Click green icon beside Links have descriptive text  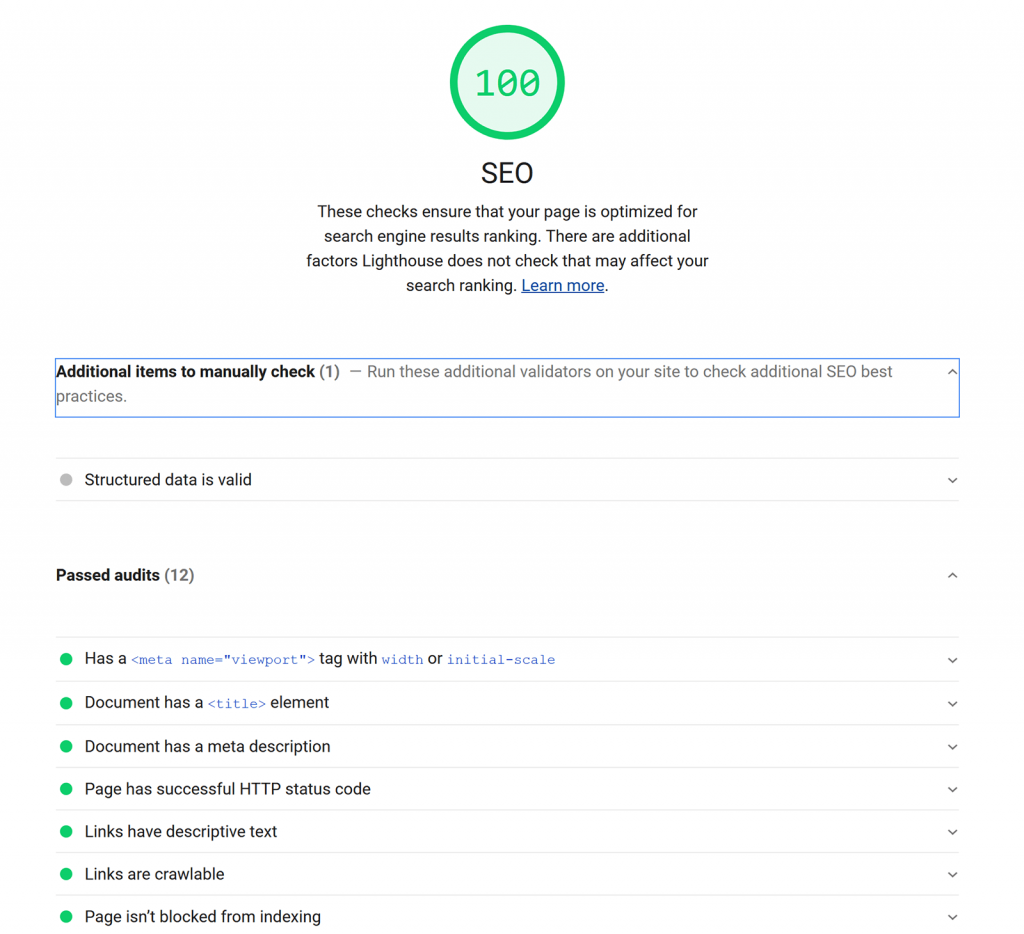tap(66, 831)
